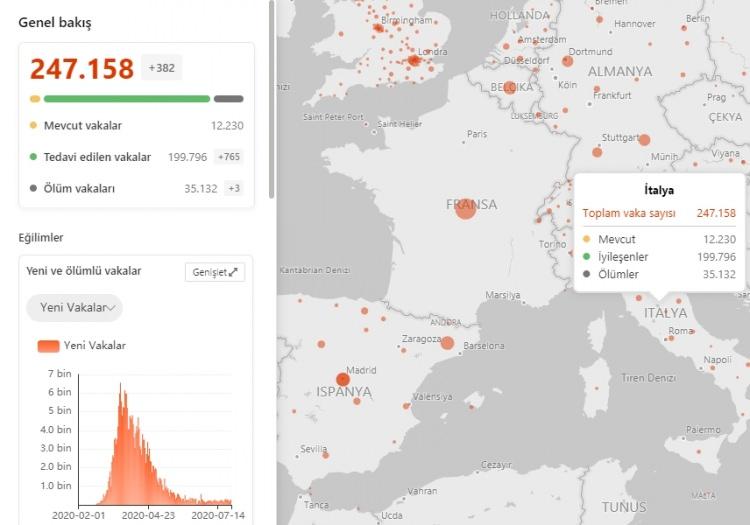The height and width of the screenshot is (525, 750).
Task: Click the Mevcut row in tooltip
Action: point(659,239)
